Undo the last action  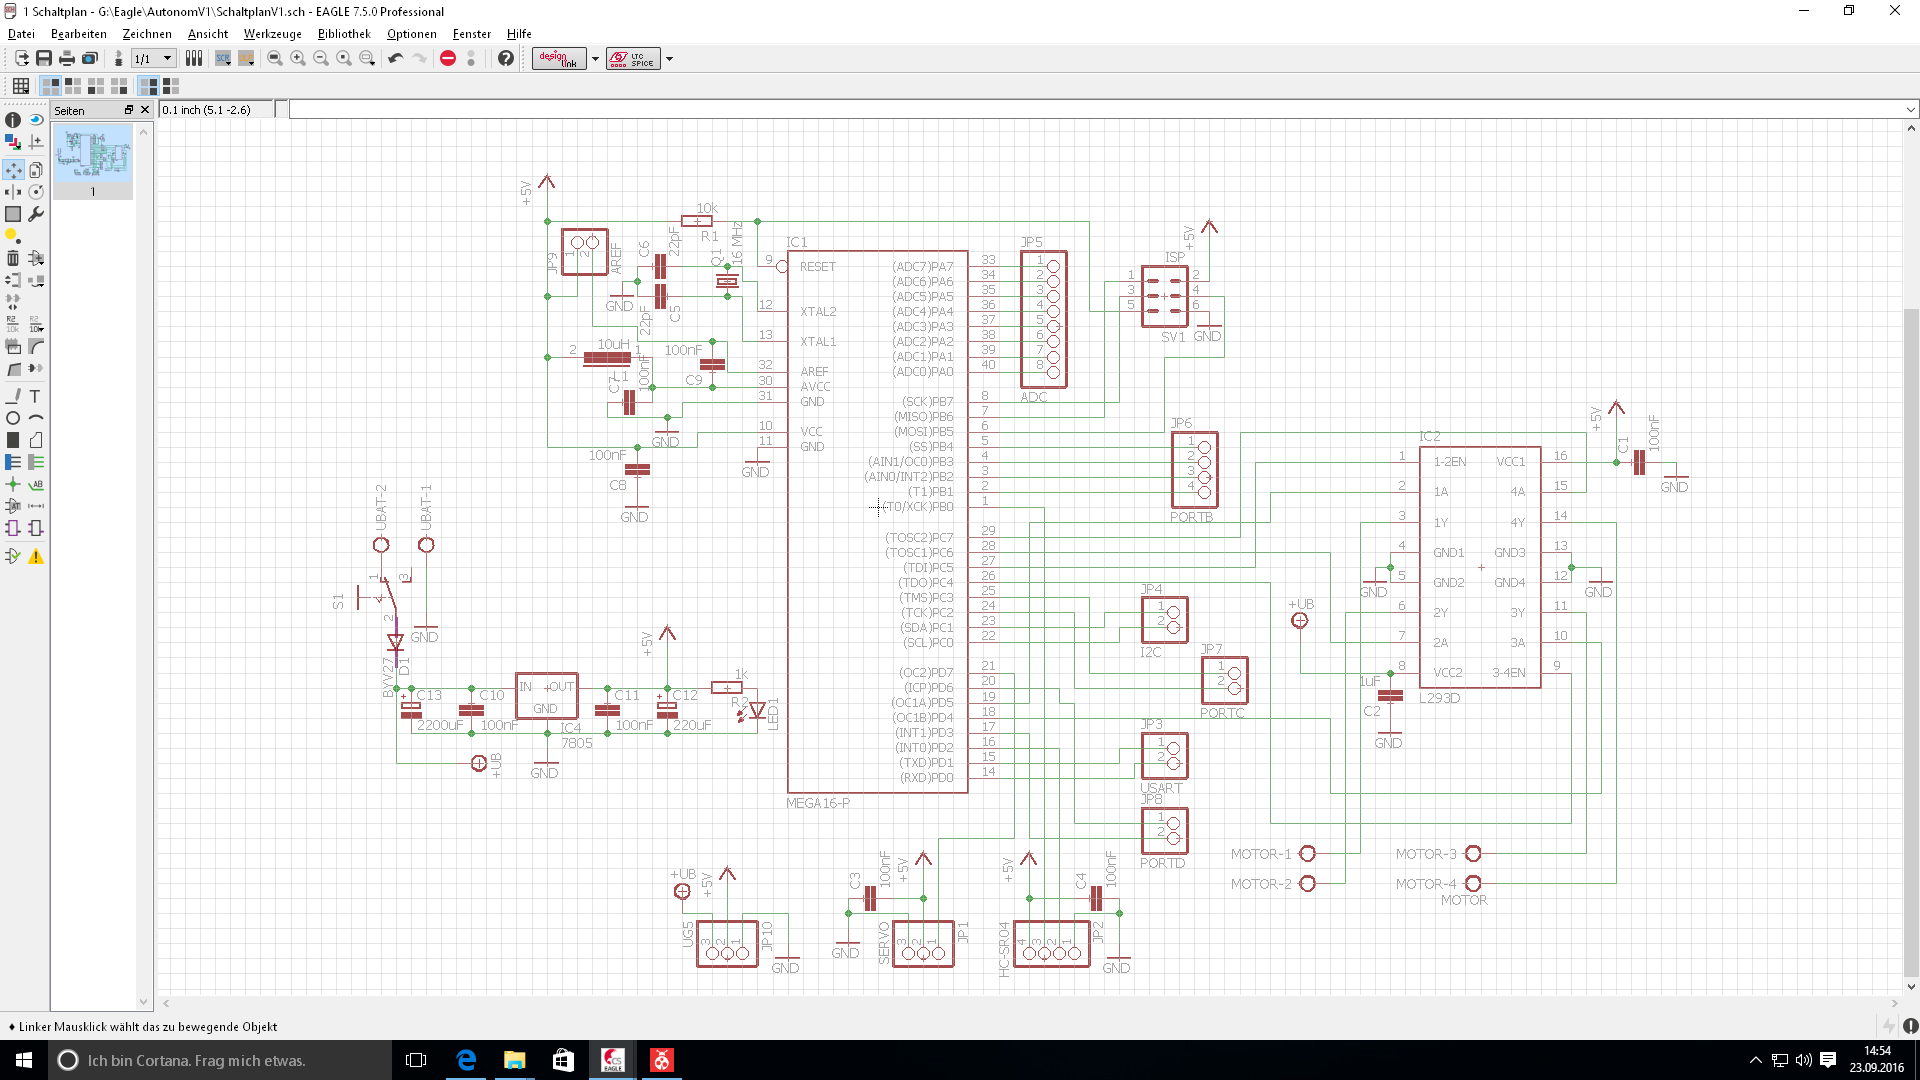tap(396, 58)
